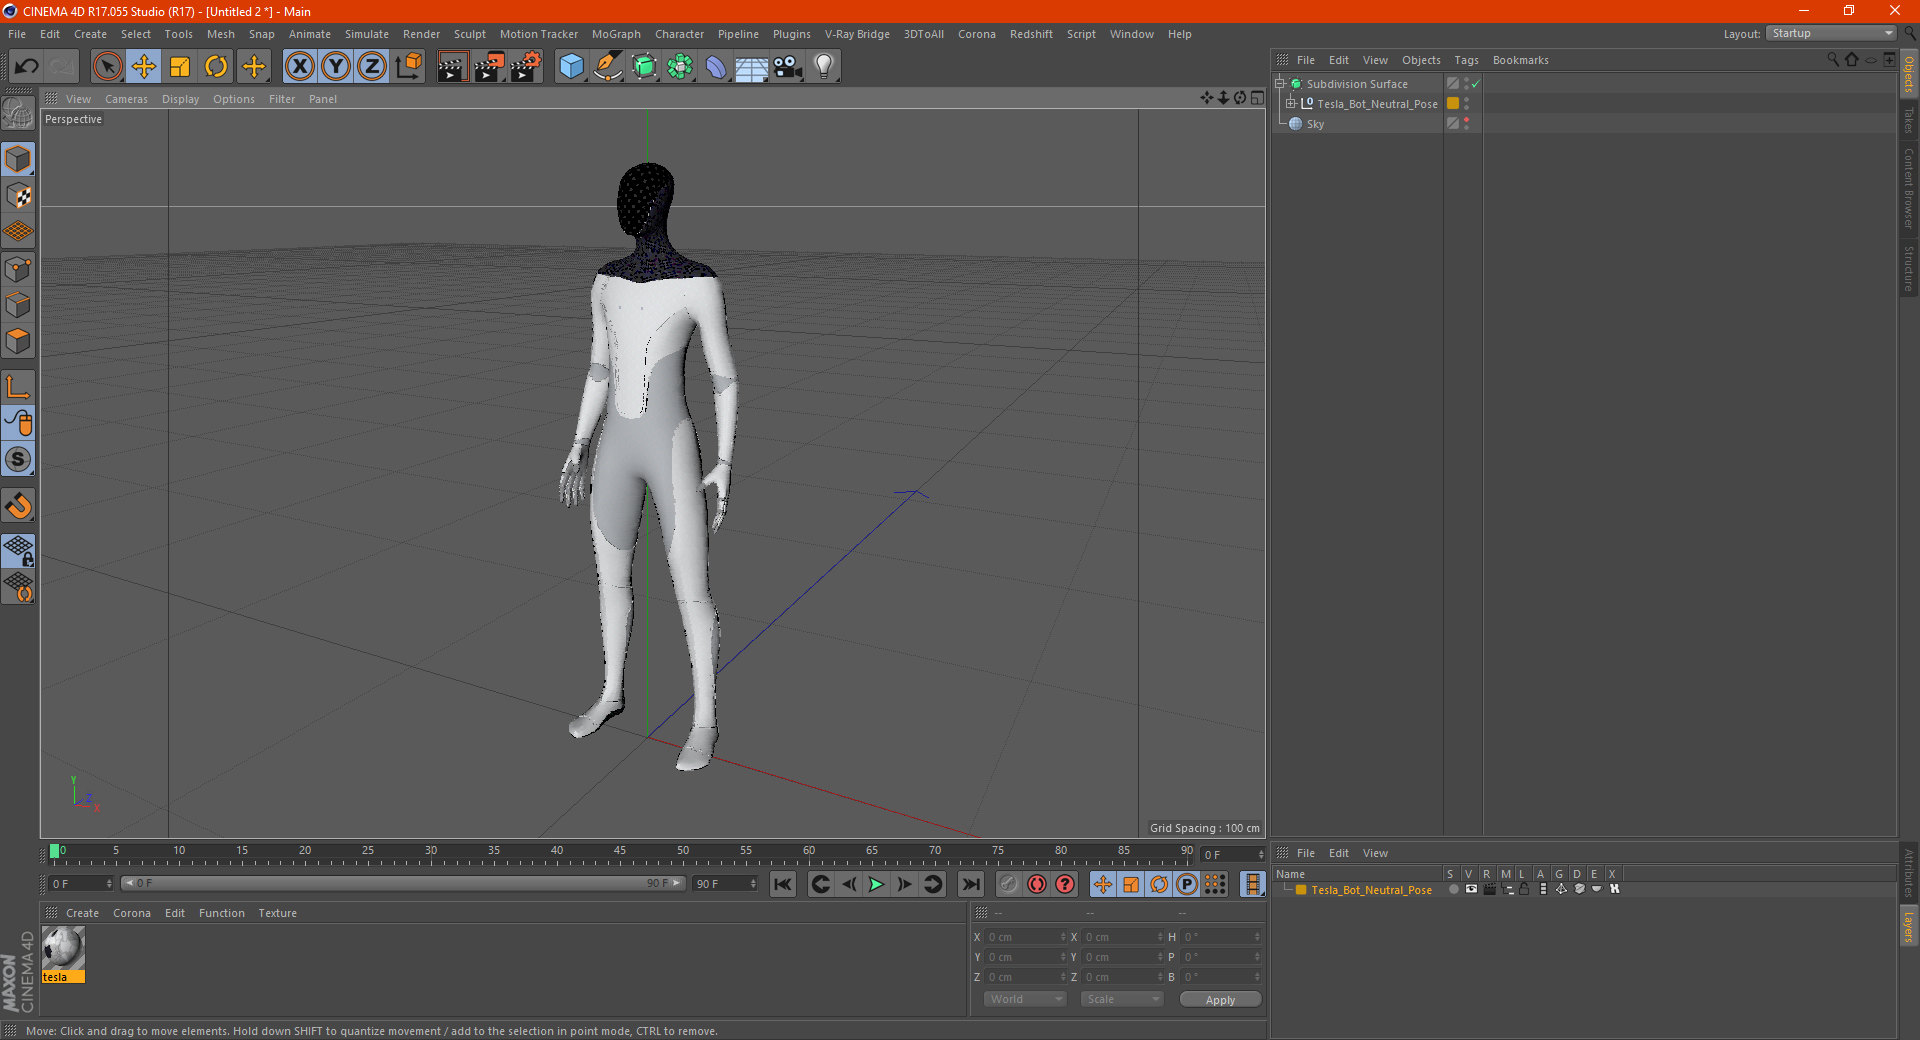
Task: Switch to Texture mode
Action: pyautogui.click(x=18, y=196)
